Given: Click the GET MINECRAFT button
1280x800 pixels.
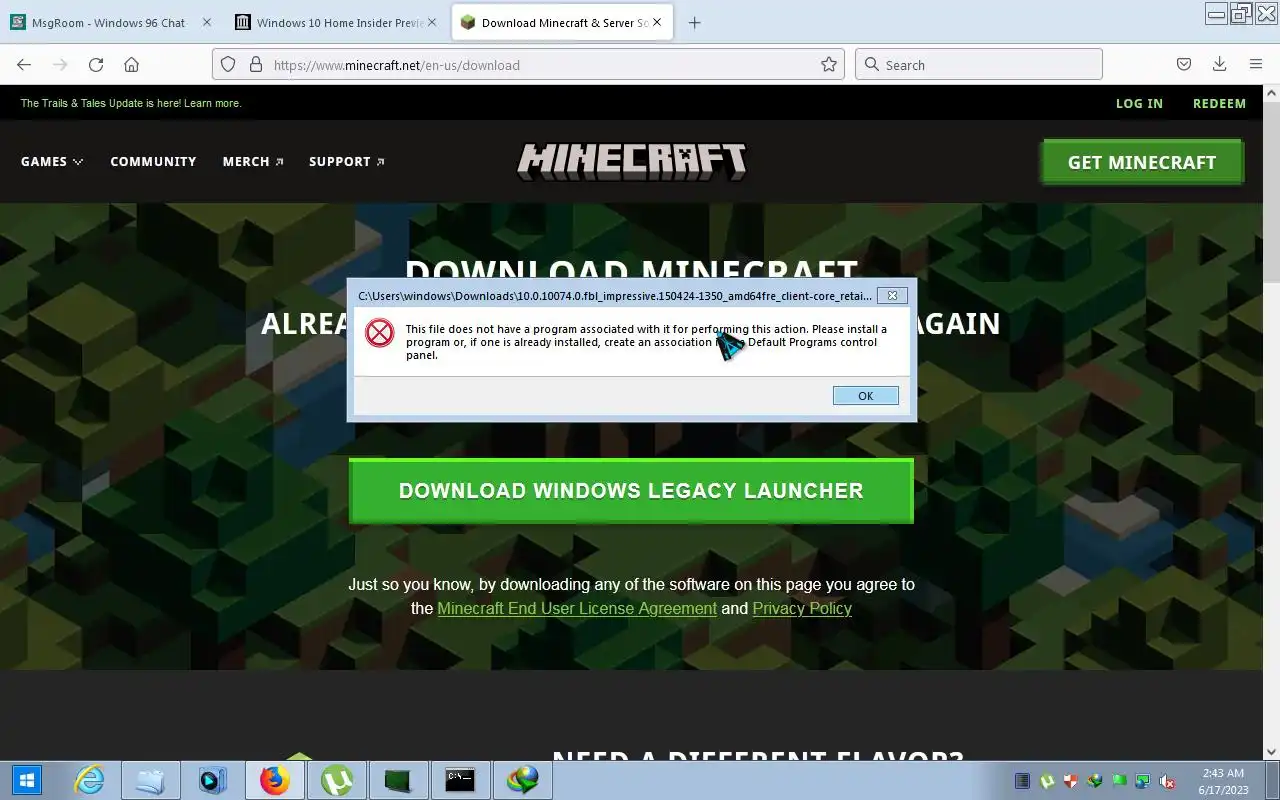Looking at the screenshot, I should pyautogui.click(x=1142, y=162).
